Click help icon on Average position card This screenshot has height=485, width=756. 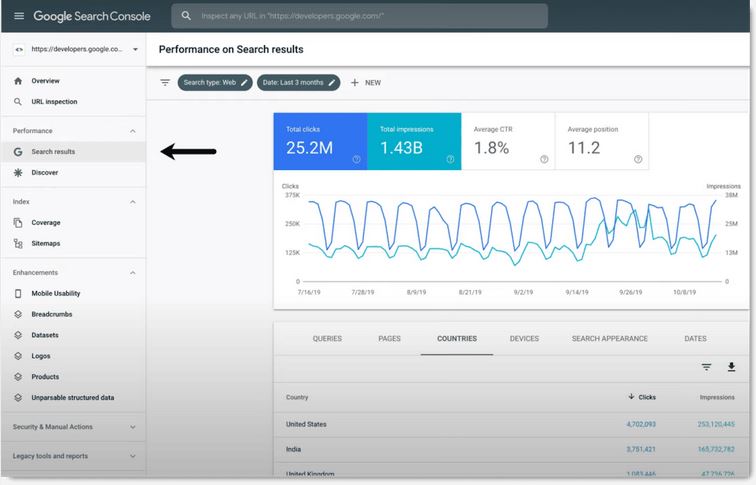point(638,159)
